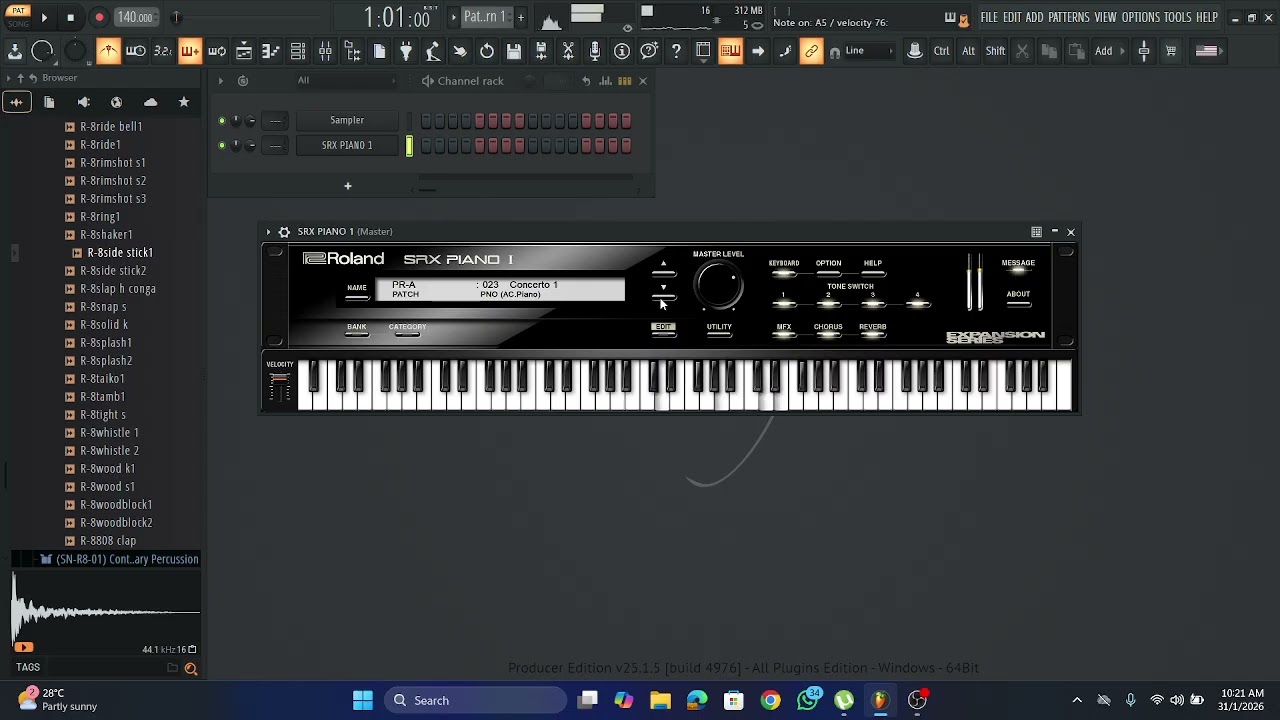Toggle wait for input to start playing
The image size is (1280, 720).
(x=136, y=51)
